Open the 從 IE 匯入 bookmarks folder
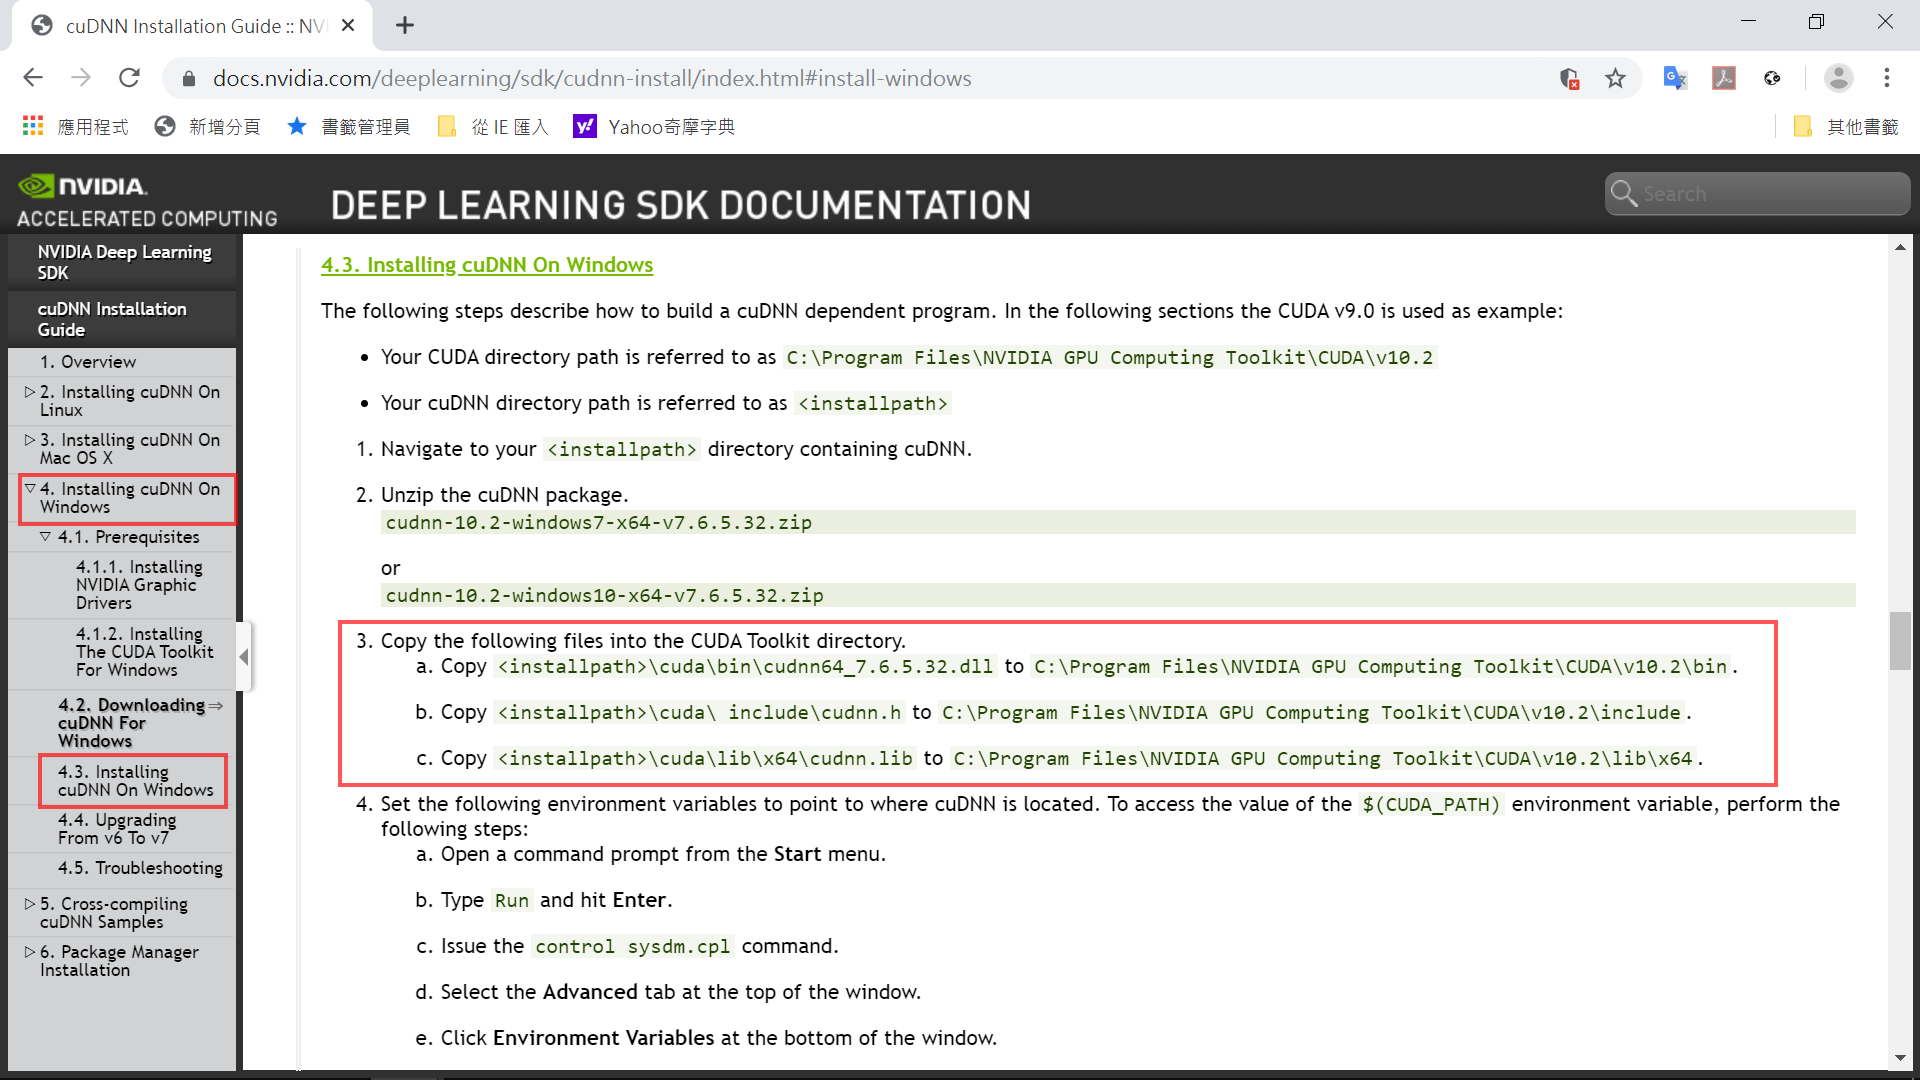Image resolution: width=1920 pixels, height=1080 pixels. (493, 126)
